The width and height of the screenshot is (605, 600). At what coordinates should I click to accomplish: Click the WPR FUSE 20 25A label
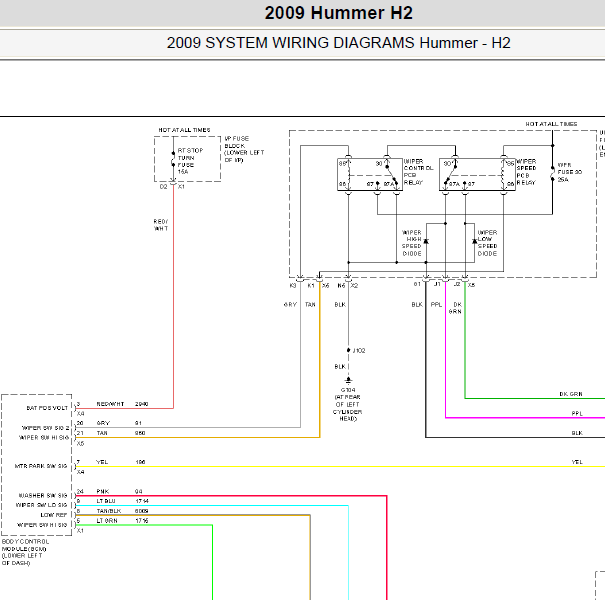coord(570,172)
